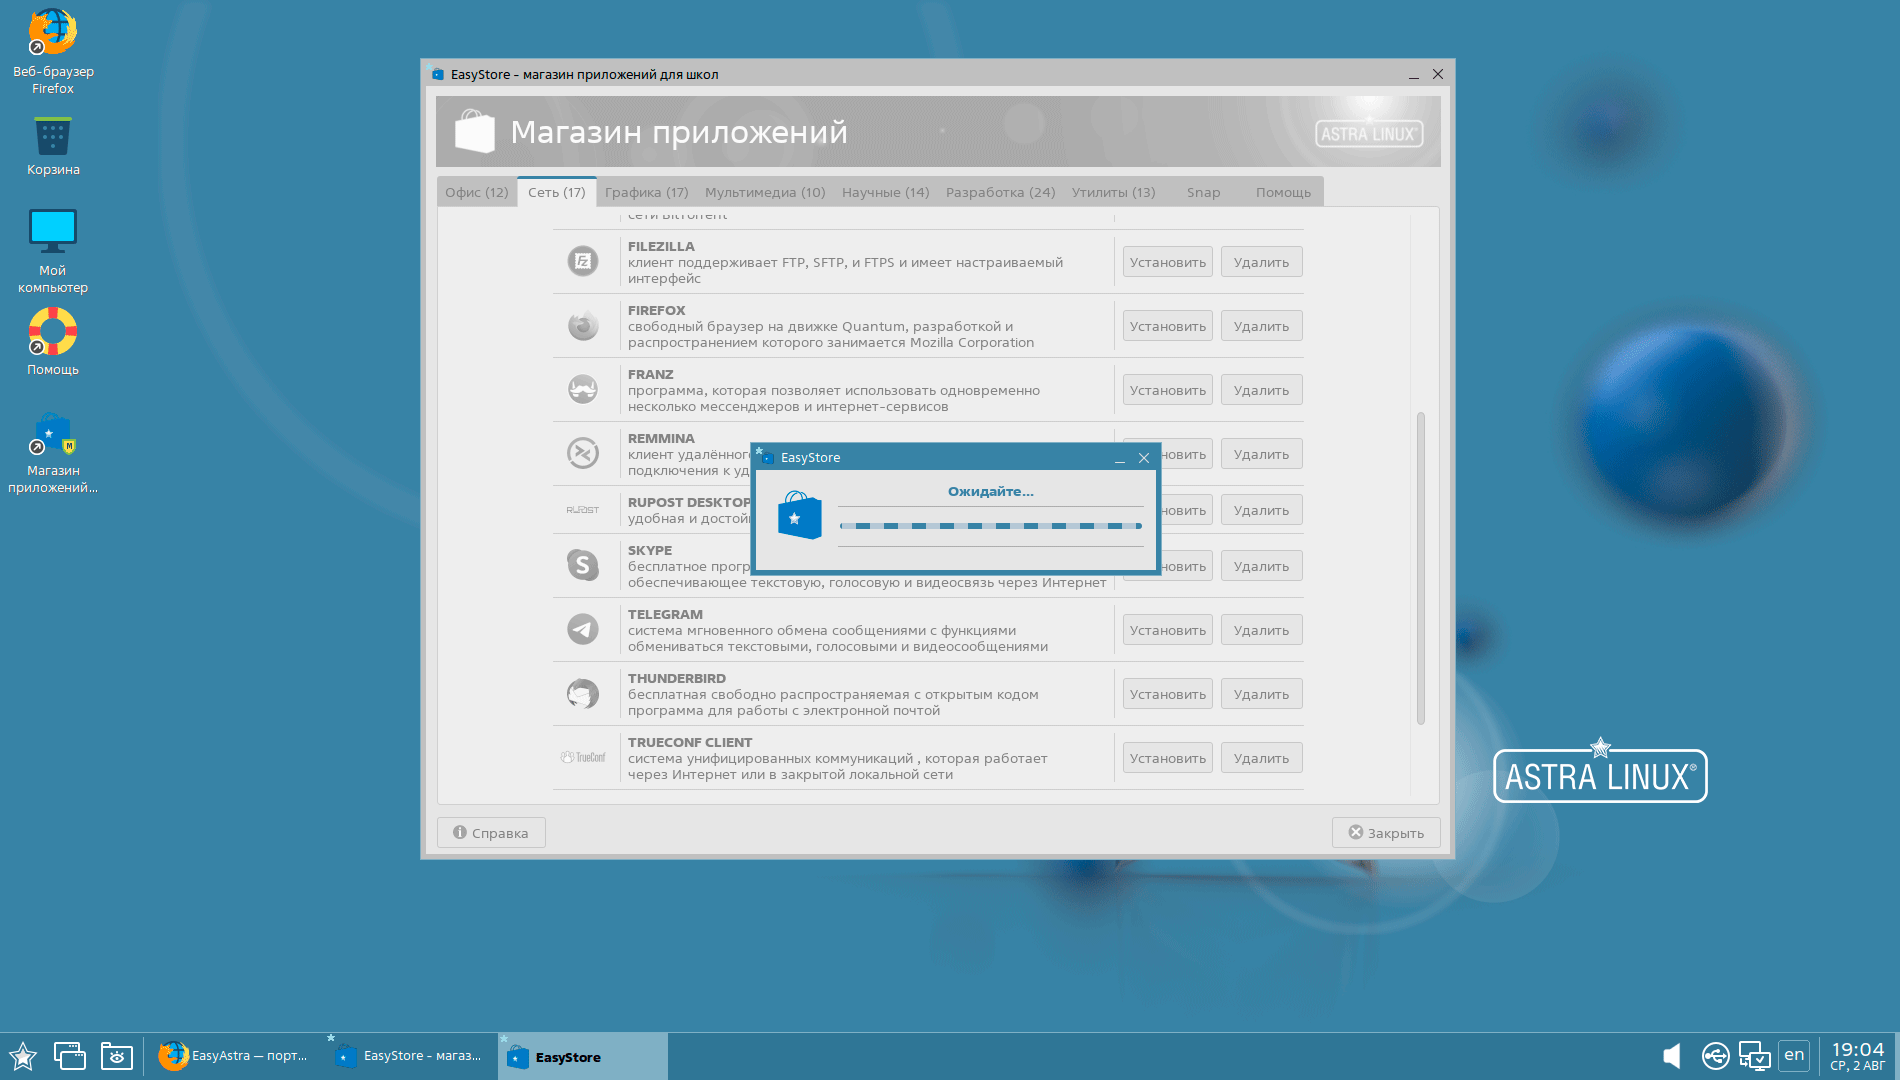Click the Franz app icon
The height and width of the screenshot is (1080, 1900).
point(583,390)
